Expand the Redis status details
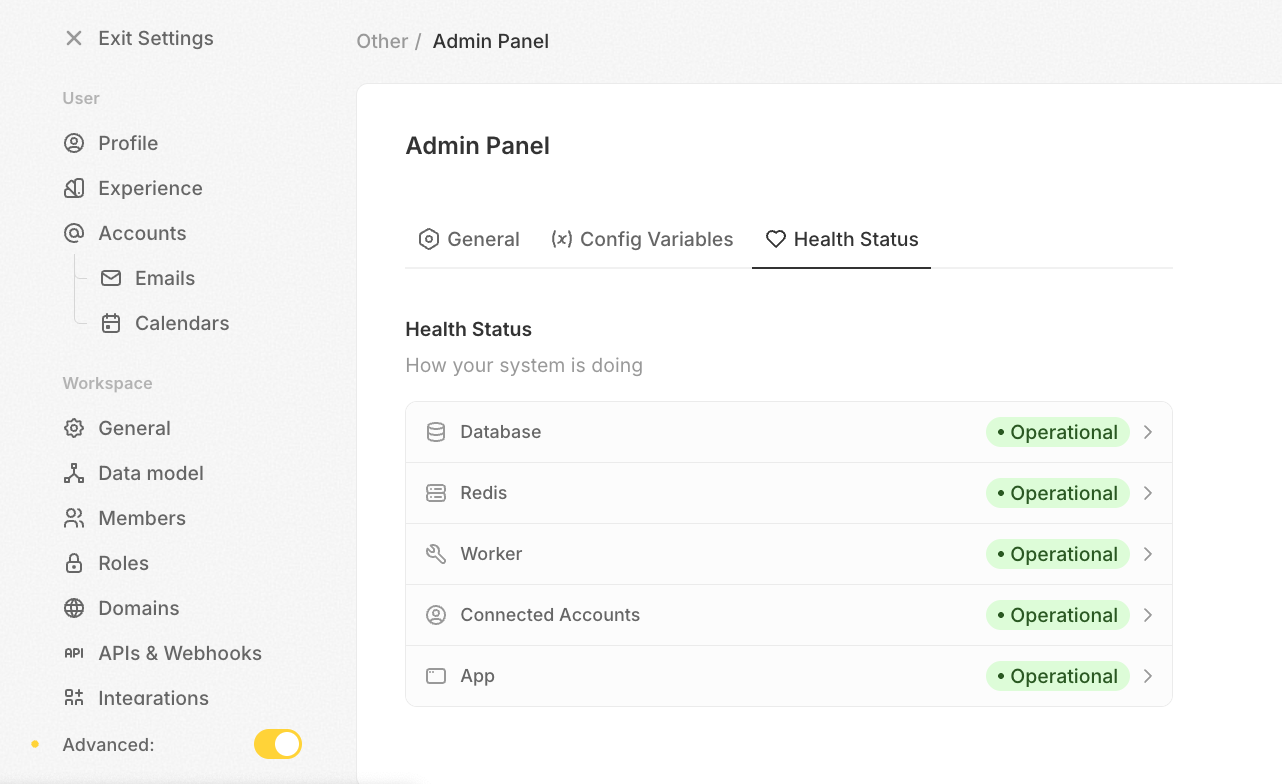Viewport: 1282px width, 784px height. 1148,493
